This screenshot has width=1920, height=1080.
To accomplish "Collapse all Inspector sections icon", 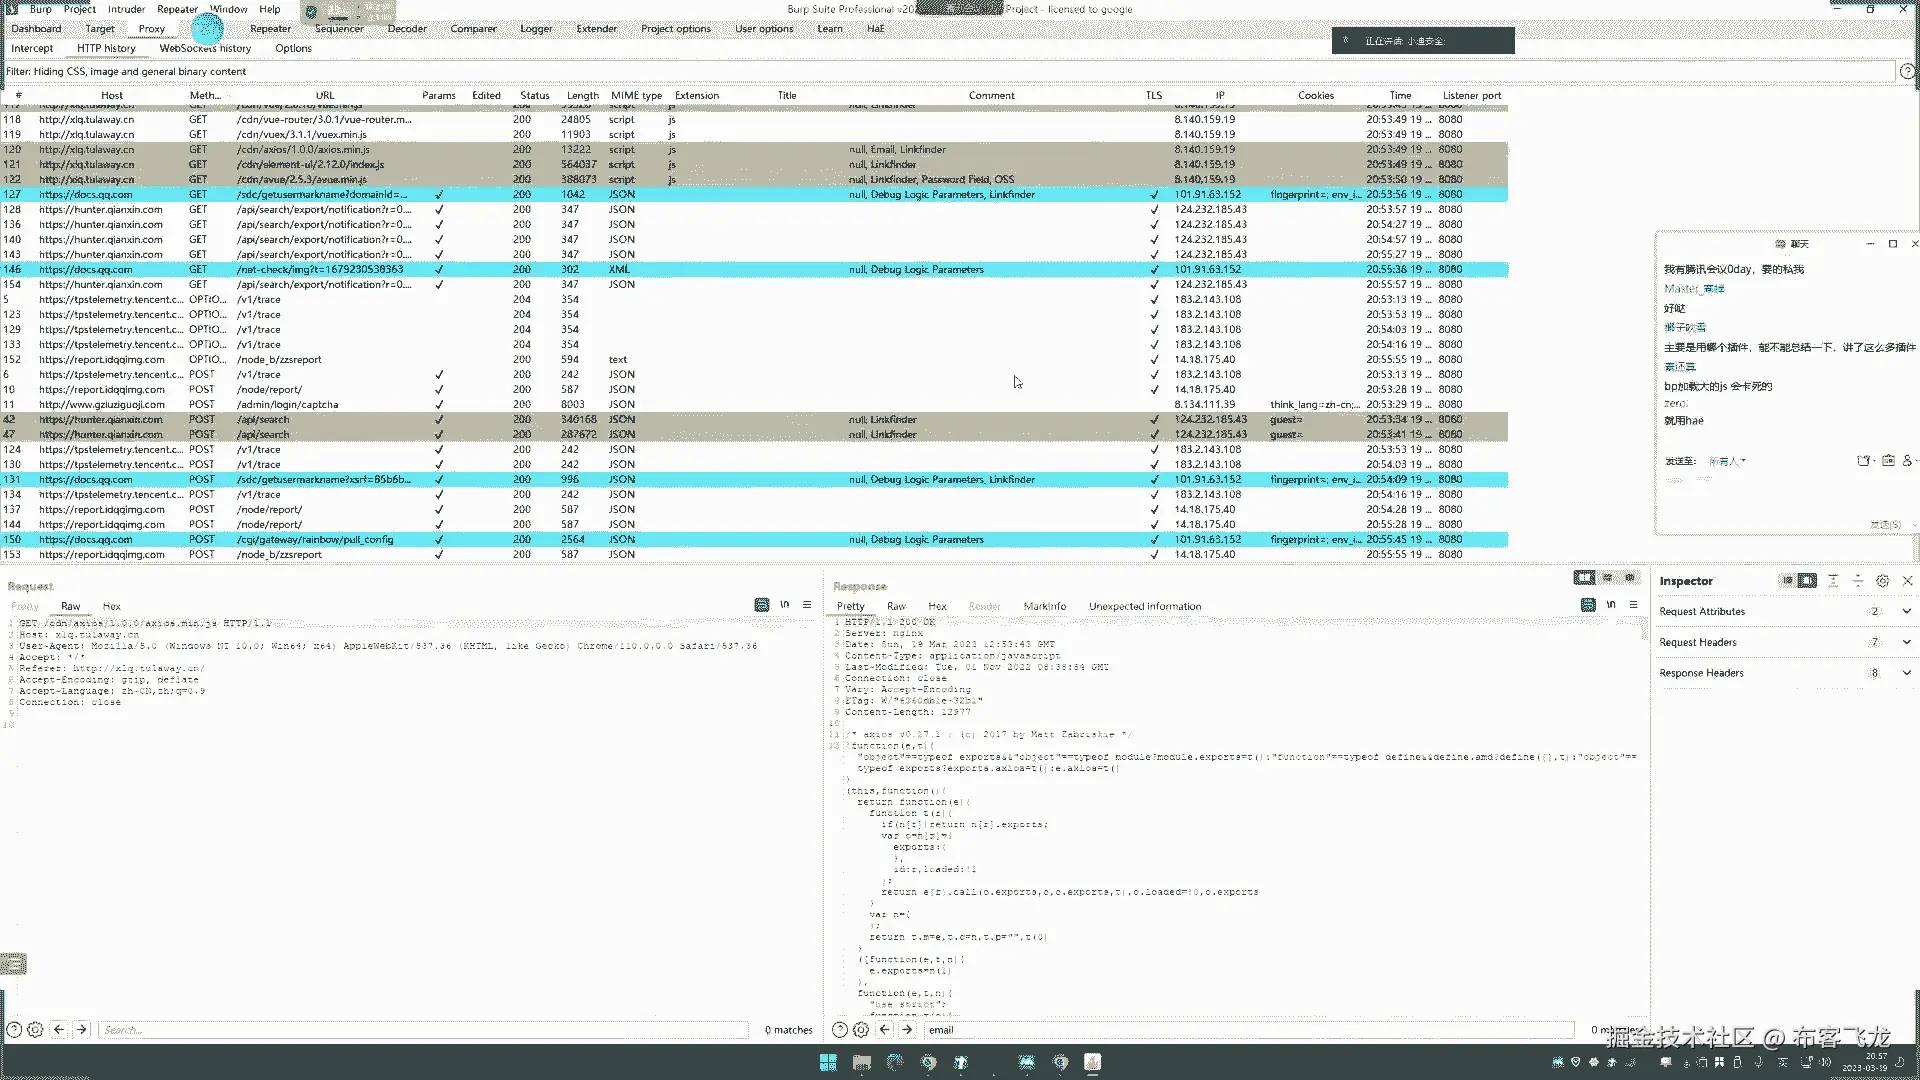I will (x=1857, y=581).
